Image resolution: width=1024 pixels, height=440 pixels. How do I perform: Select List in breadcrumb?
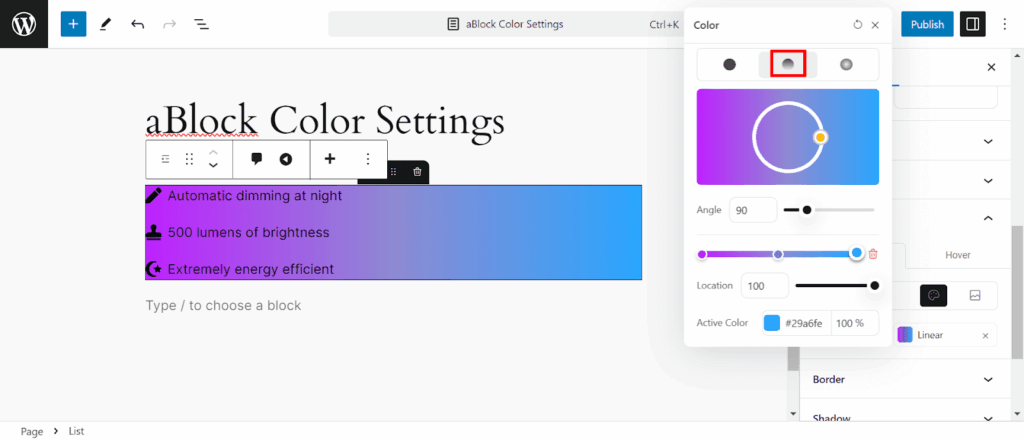click(76, 432)
